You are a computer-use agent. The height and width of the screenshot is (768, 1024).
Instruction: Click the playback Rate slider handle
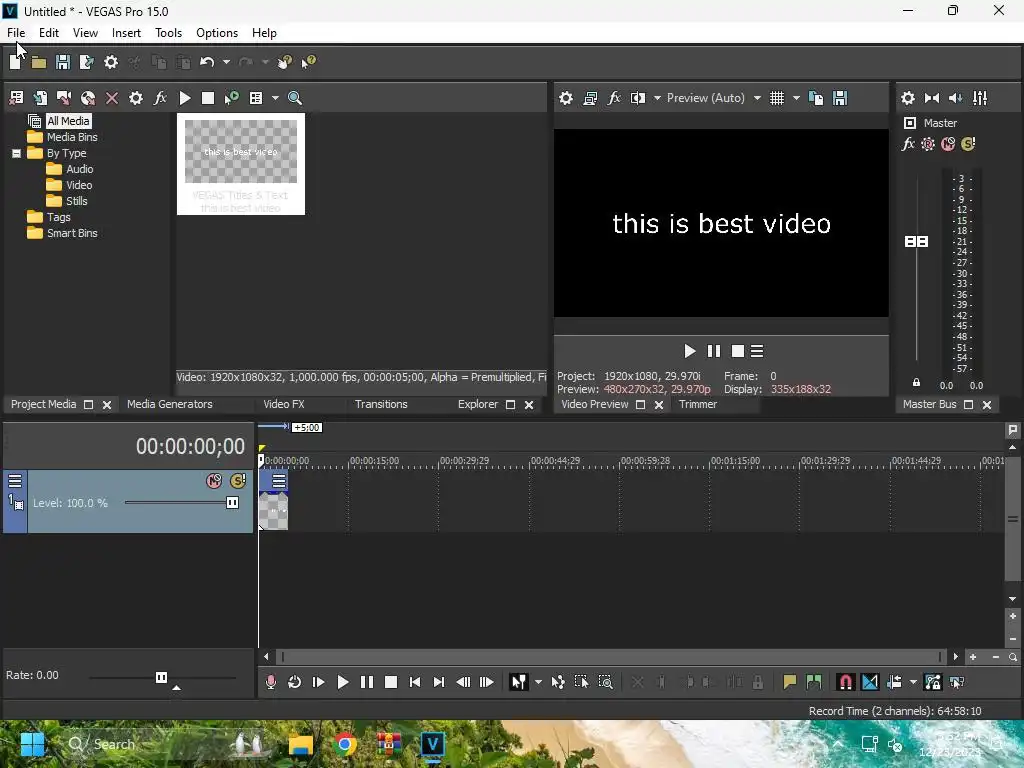(x=161, y=677)
